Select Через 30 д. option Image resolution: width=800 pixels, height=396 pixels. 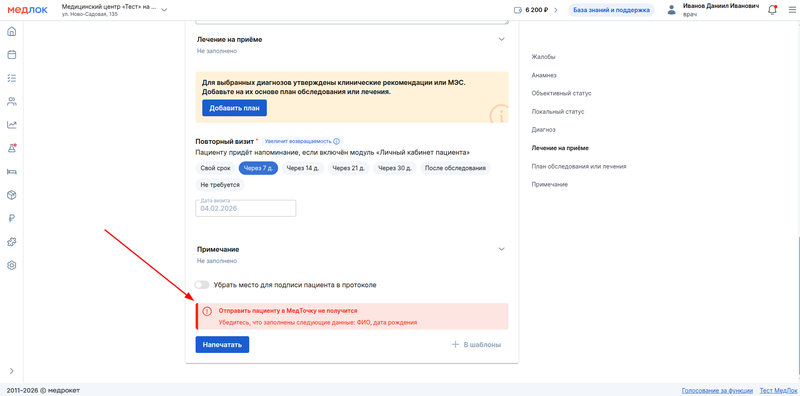395,168
